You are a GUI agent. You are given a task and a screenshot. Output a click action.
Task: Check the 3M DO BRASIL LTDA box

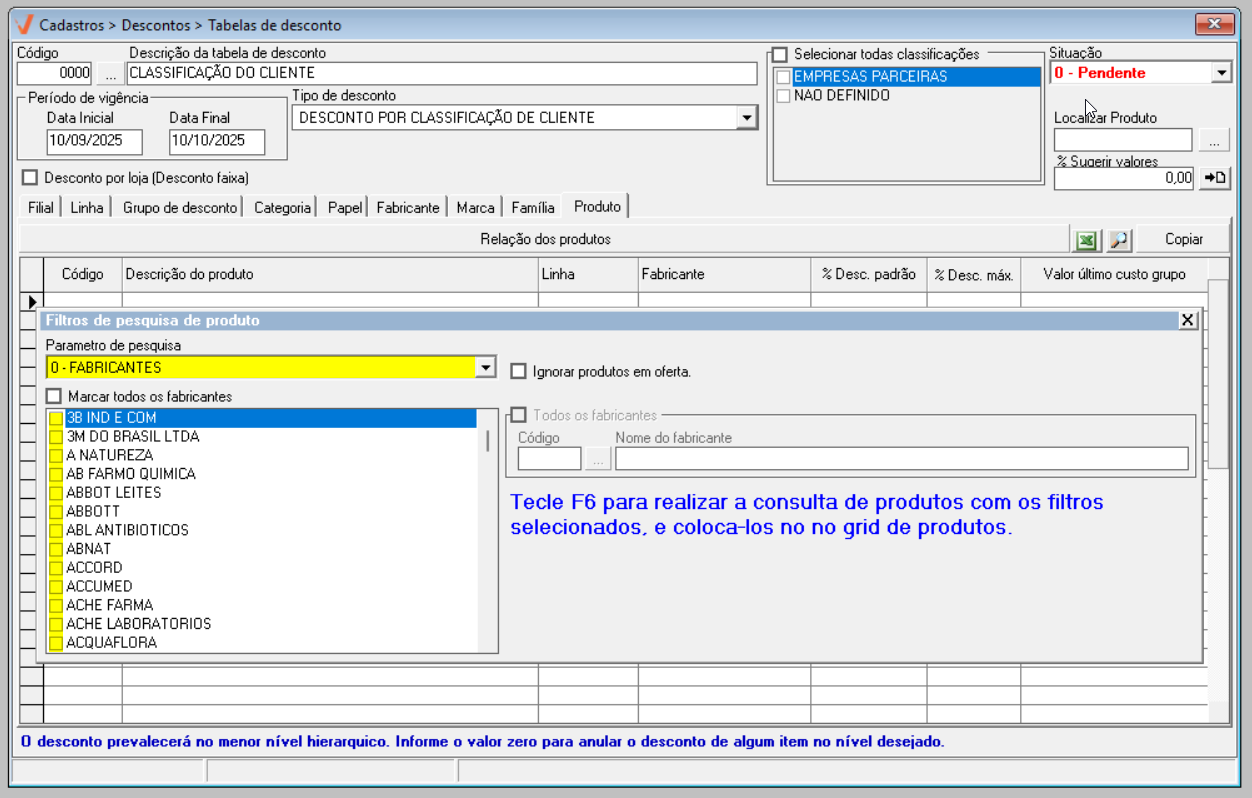(x=56, y=437)
